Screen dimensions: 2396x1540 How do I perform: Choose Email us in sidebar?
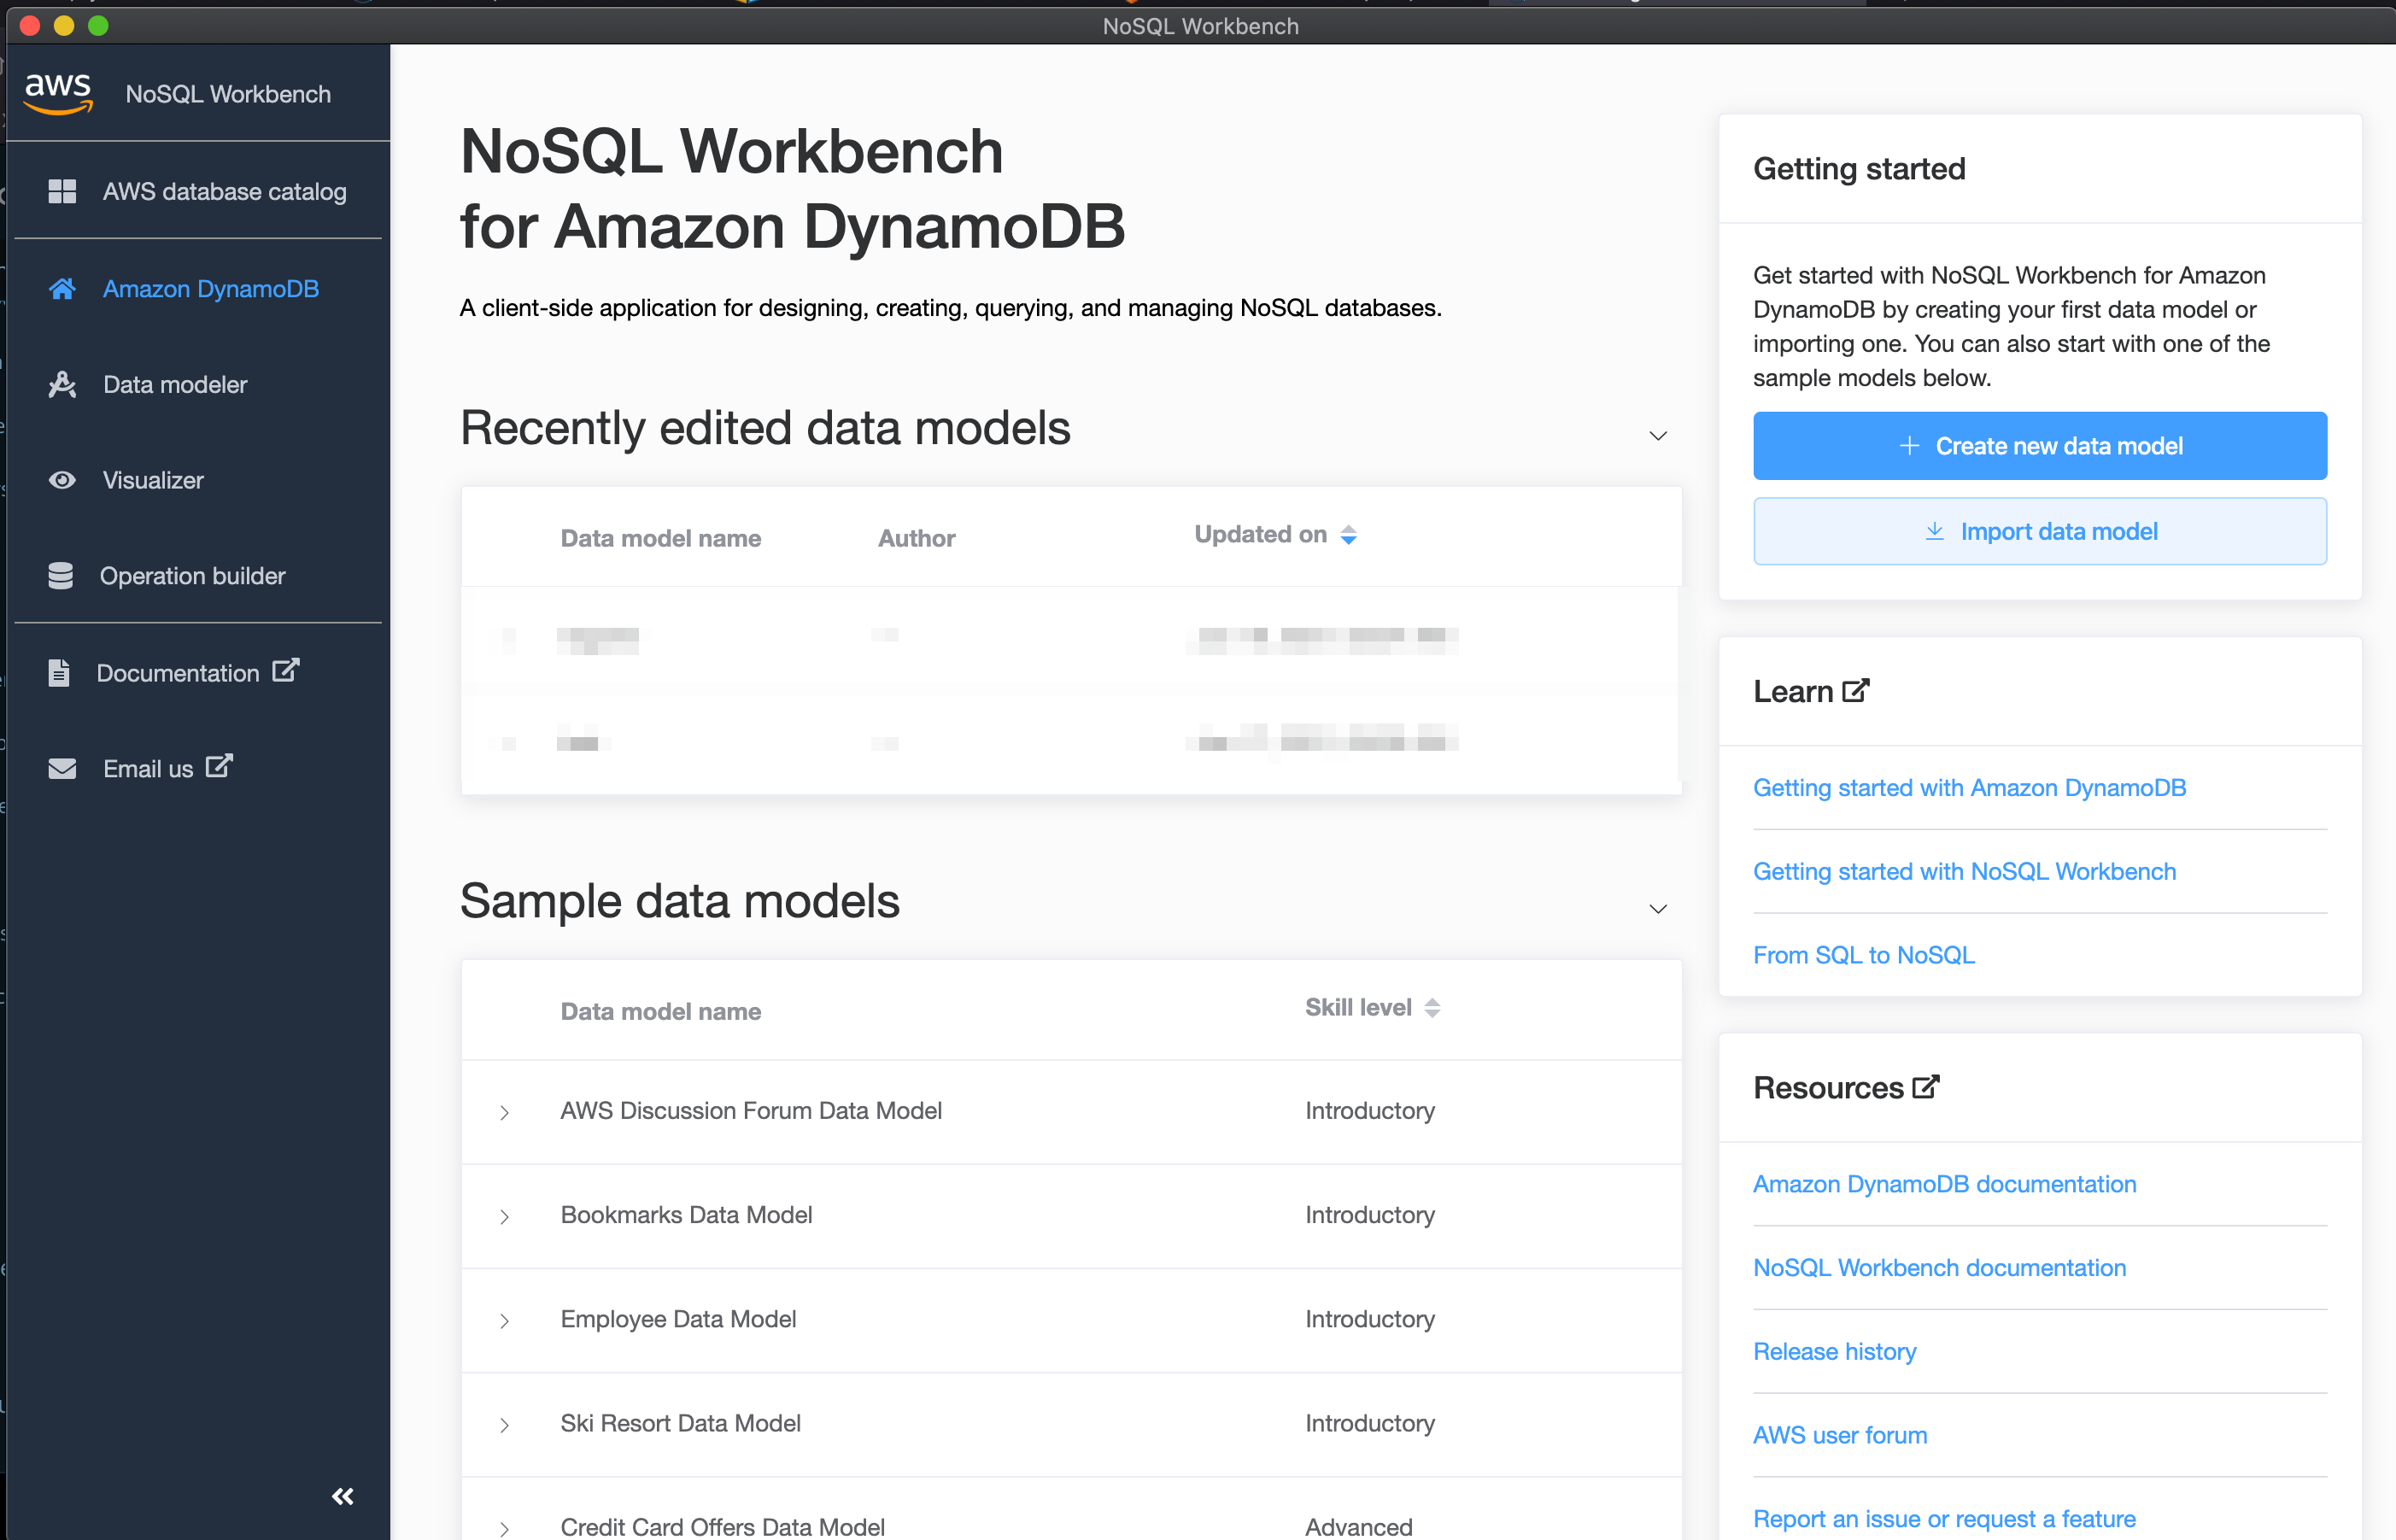coord(198,769)
